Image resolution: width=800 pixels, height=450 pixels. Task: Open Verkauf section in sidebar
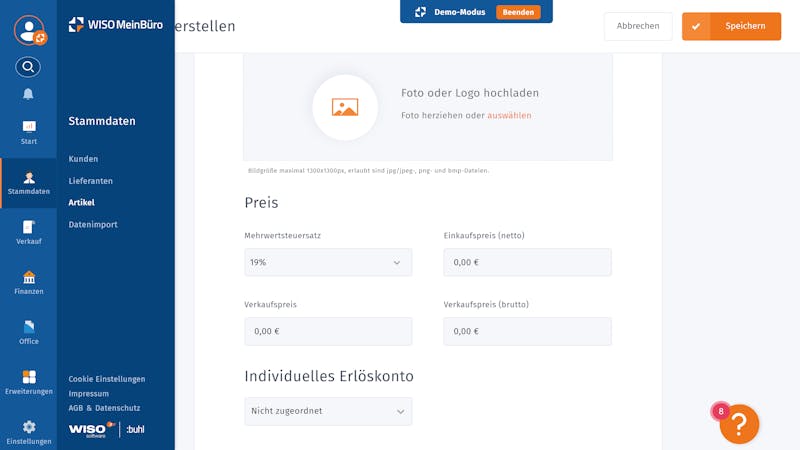29,233
